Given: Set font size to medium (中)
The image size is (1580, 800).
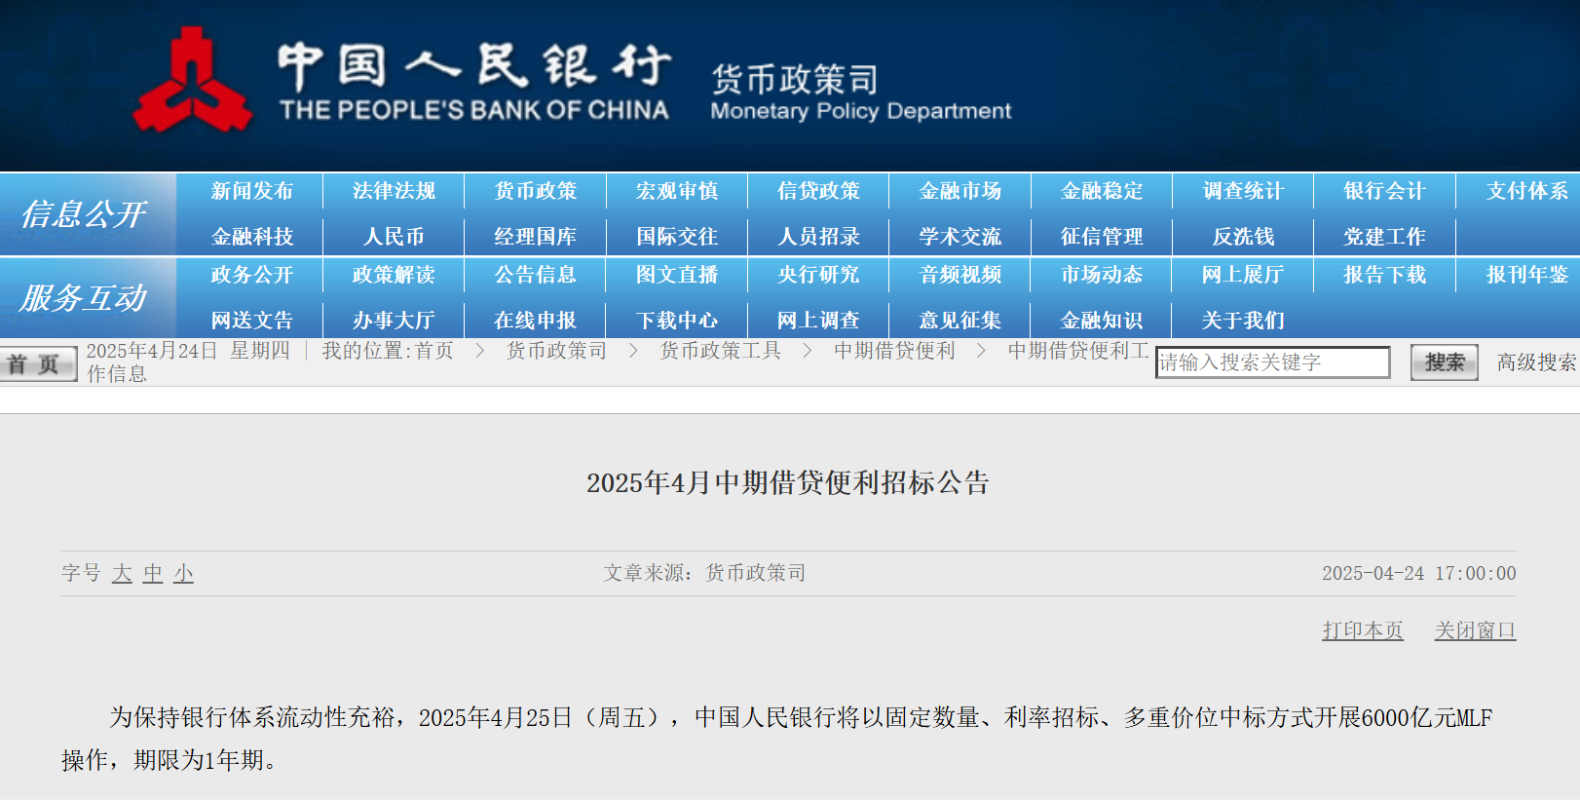Looking at the screenshot, I should pos(153,574).
